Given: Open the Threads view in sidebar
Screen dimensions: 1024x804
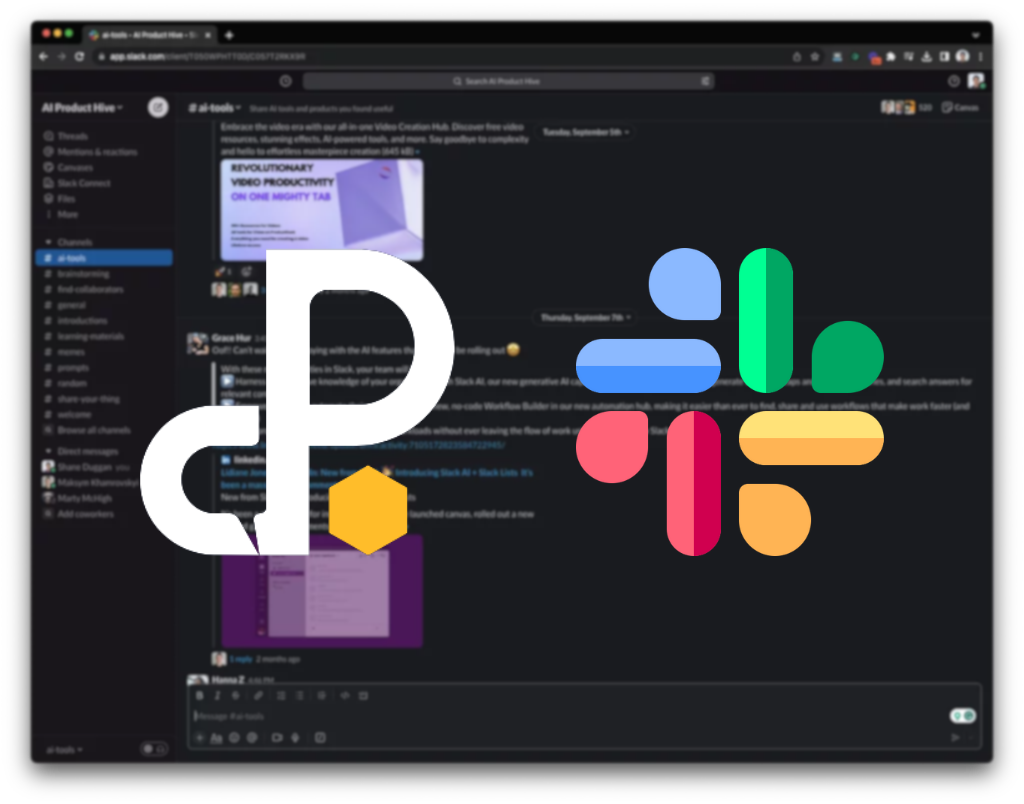Looking at the screenshot, I should [x=65, y=136].
